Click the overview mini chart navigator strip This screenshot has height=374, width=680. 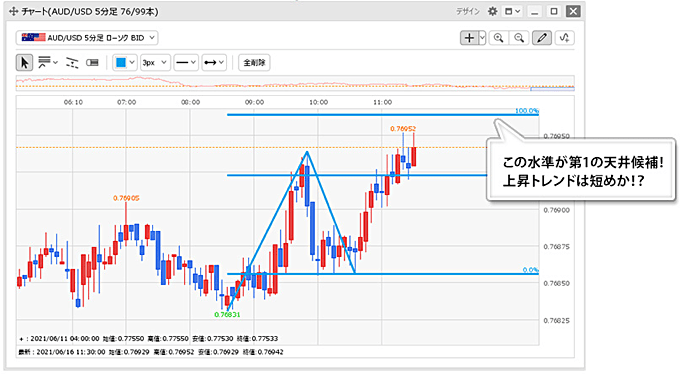tap(295, 83)
